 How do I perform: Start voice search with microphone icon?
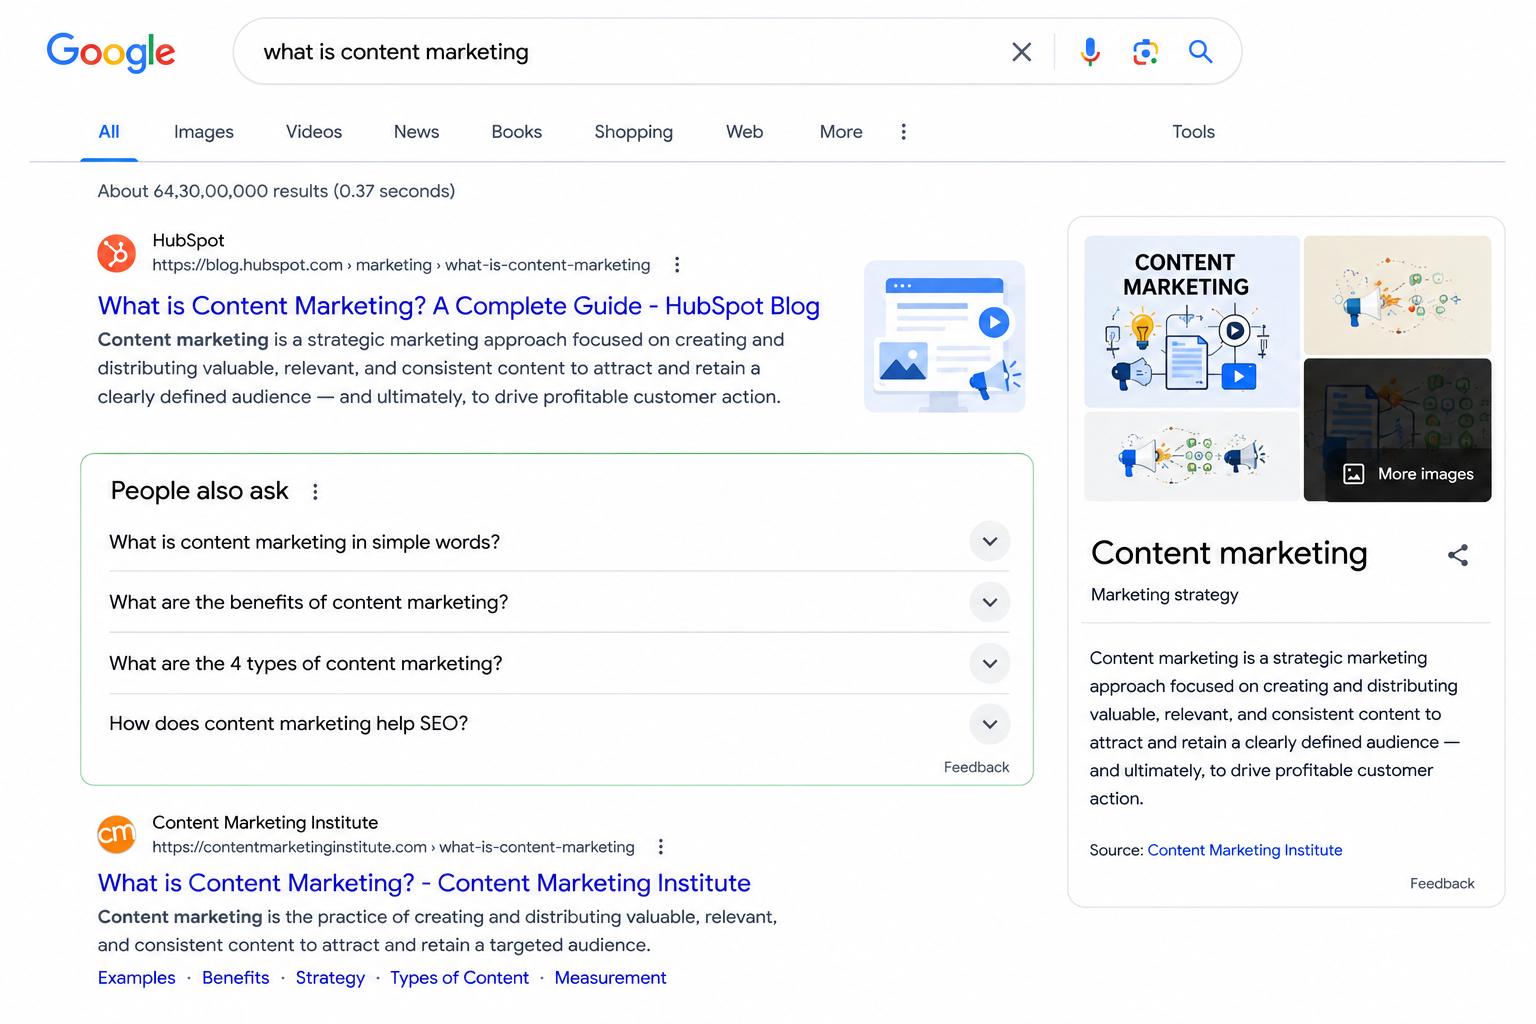coord(1090,52)
